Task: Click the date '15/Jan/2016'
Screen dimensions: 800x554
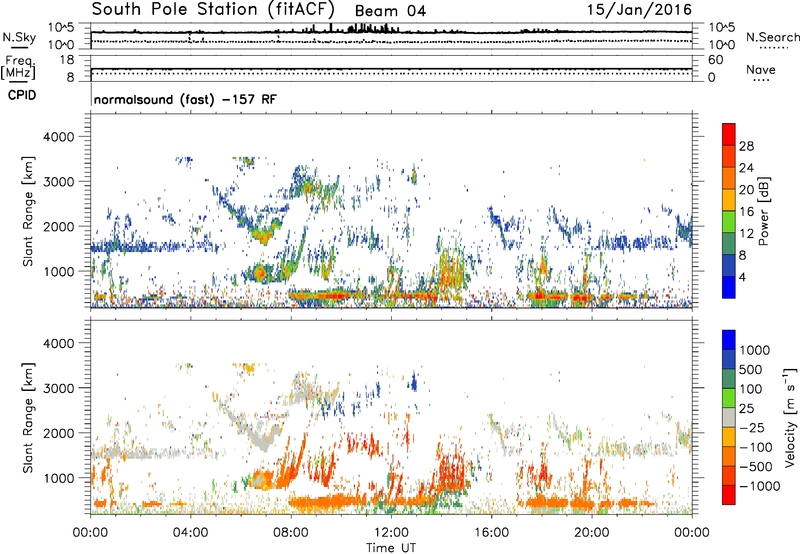Action: [639, 10]
